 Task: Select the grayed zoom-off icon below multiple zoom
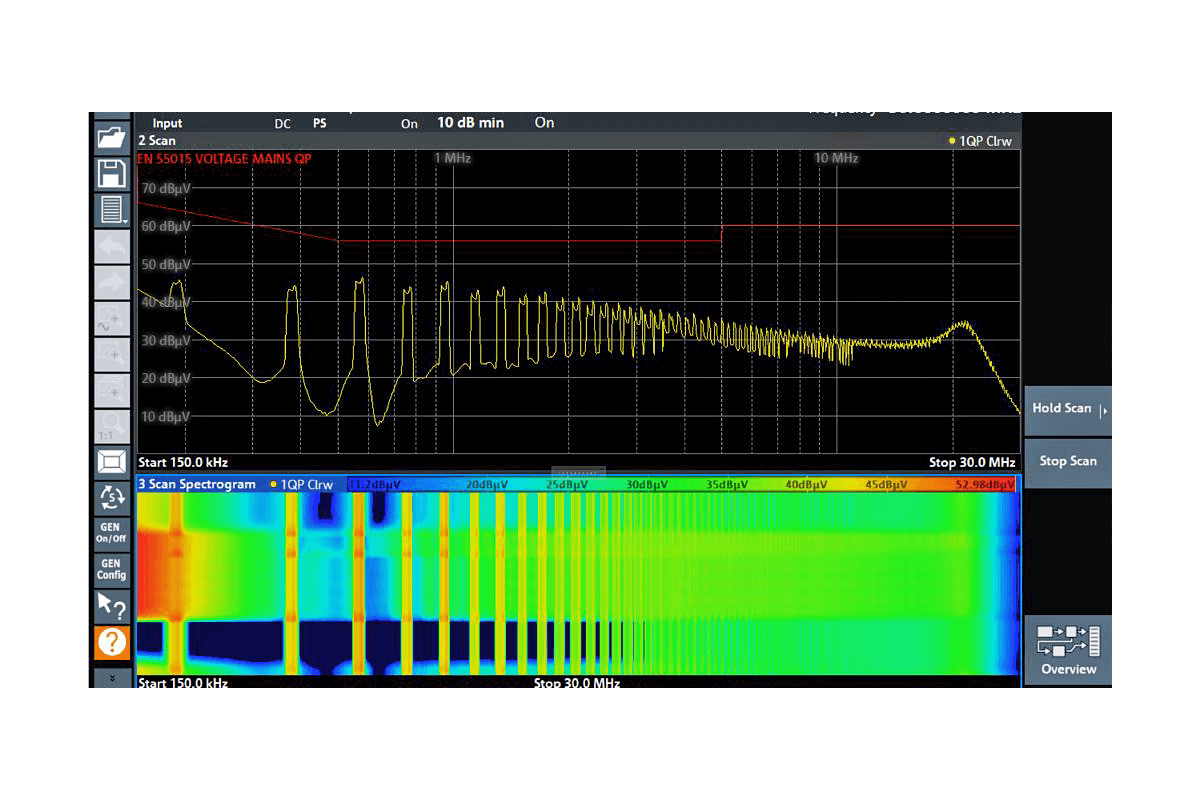(x=111, y=390)
